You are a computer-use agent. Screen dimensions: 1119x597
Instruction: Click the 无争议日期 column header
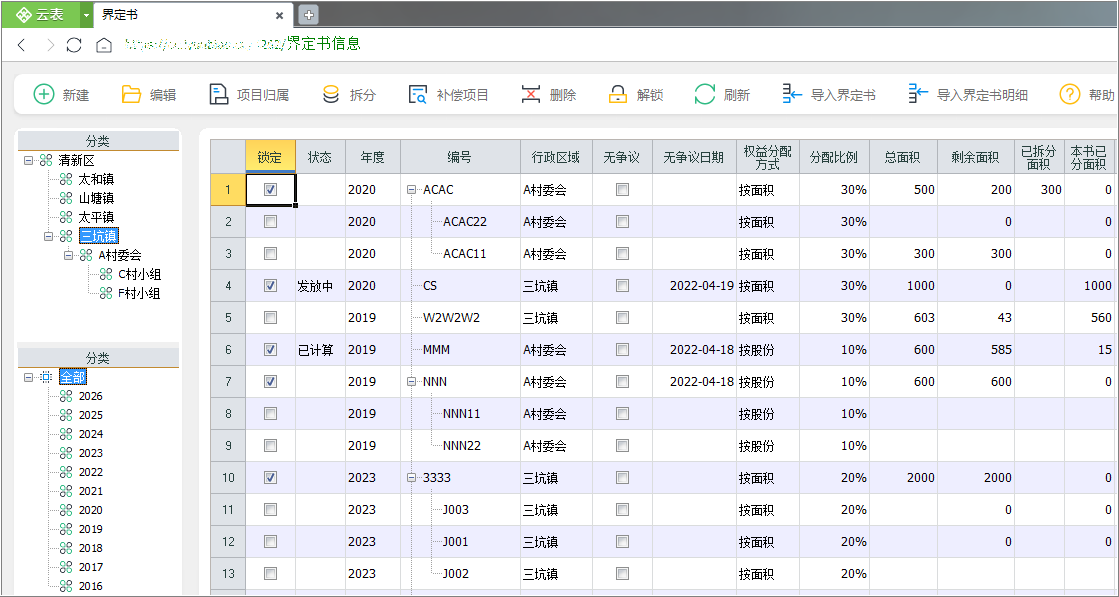pyautogui.click(x=694, y=157)
